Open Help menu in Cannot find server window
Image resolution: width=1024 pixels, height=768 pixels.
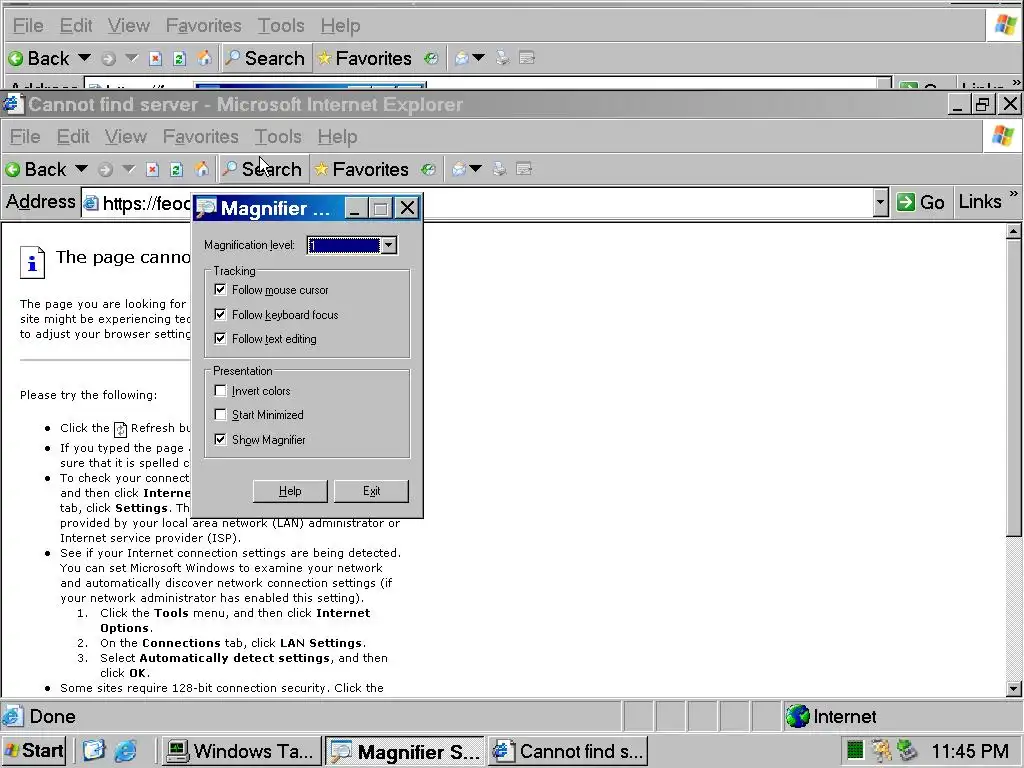338,137
